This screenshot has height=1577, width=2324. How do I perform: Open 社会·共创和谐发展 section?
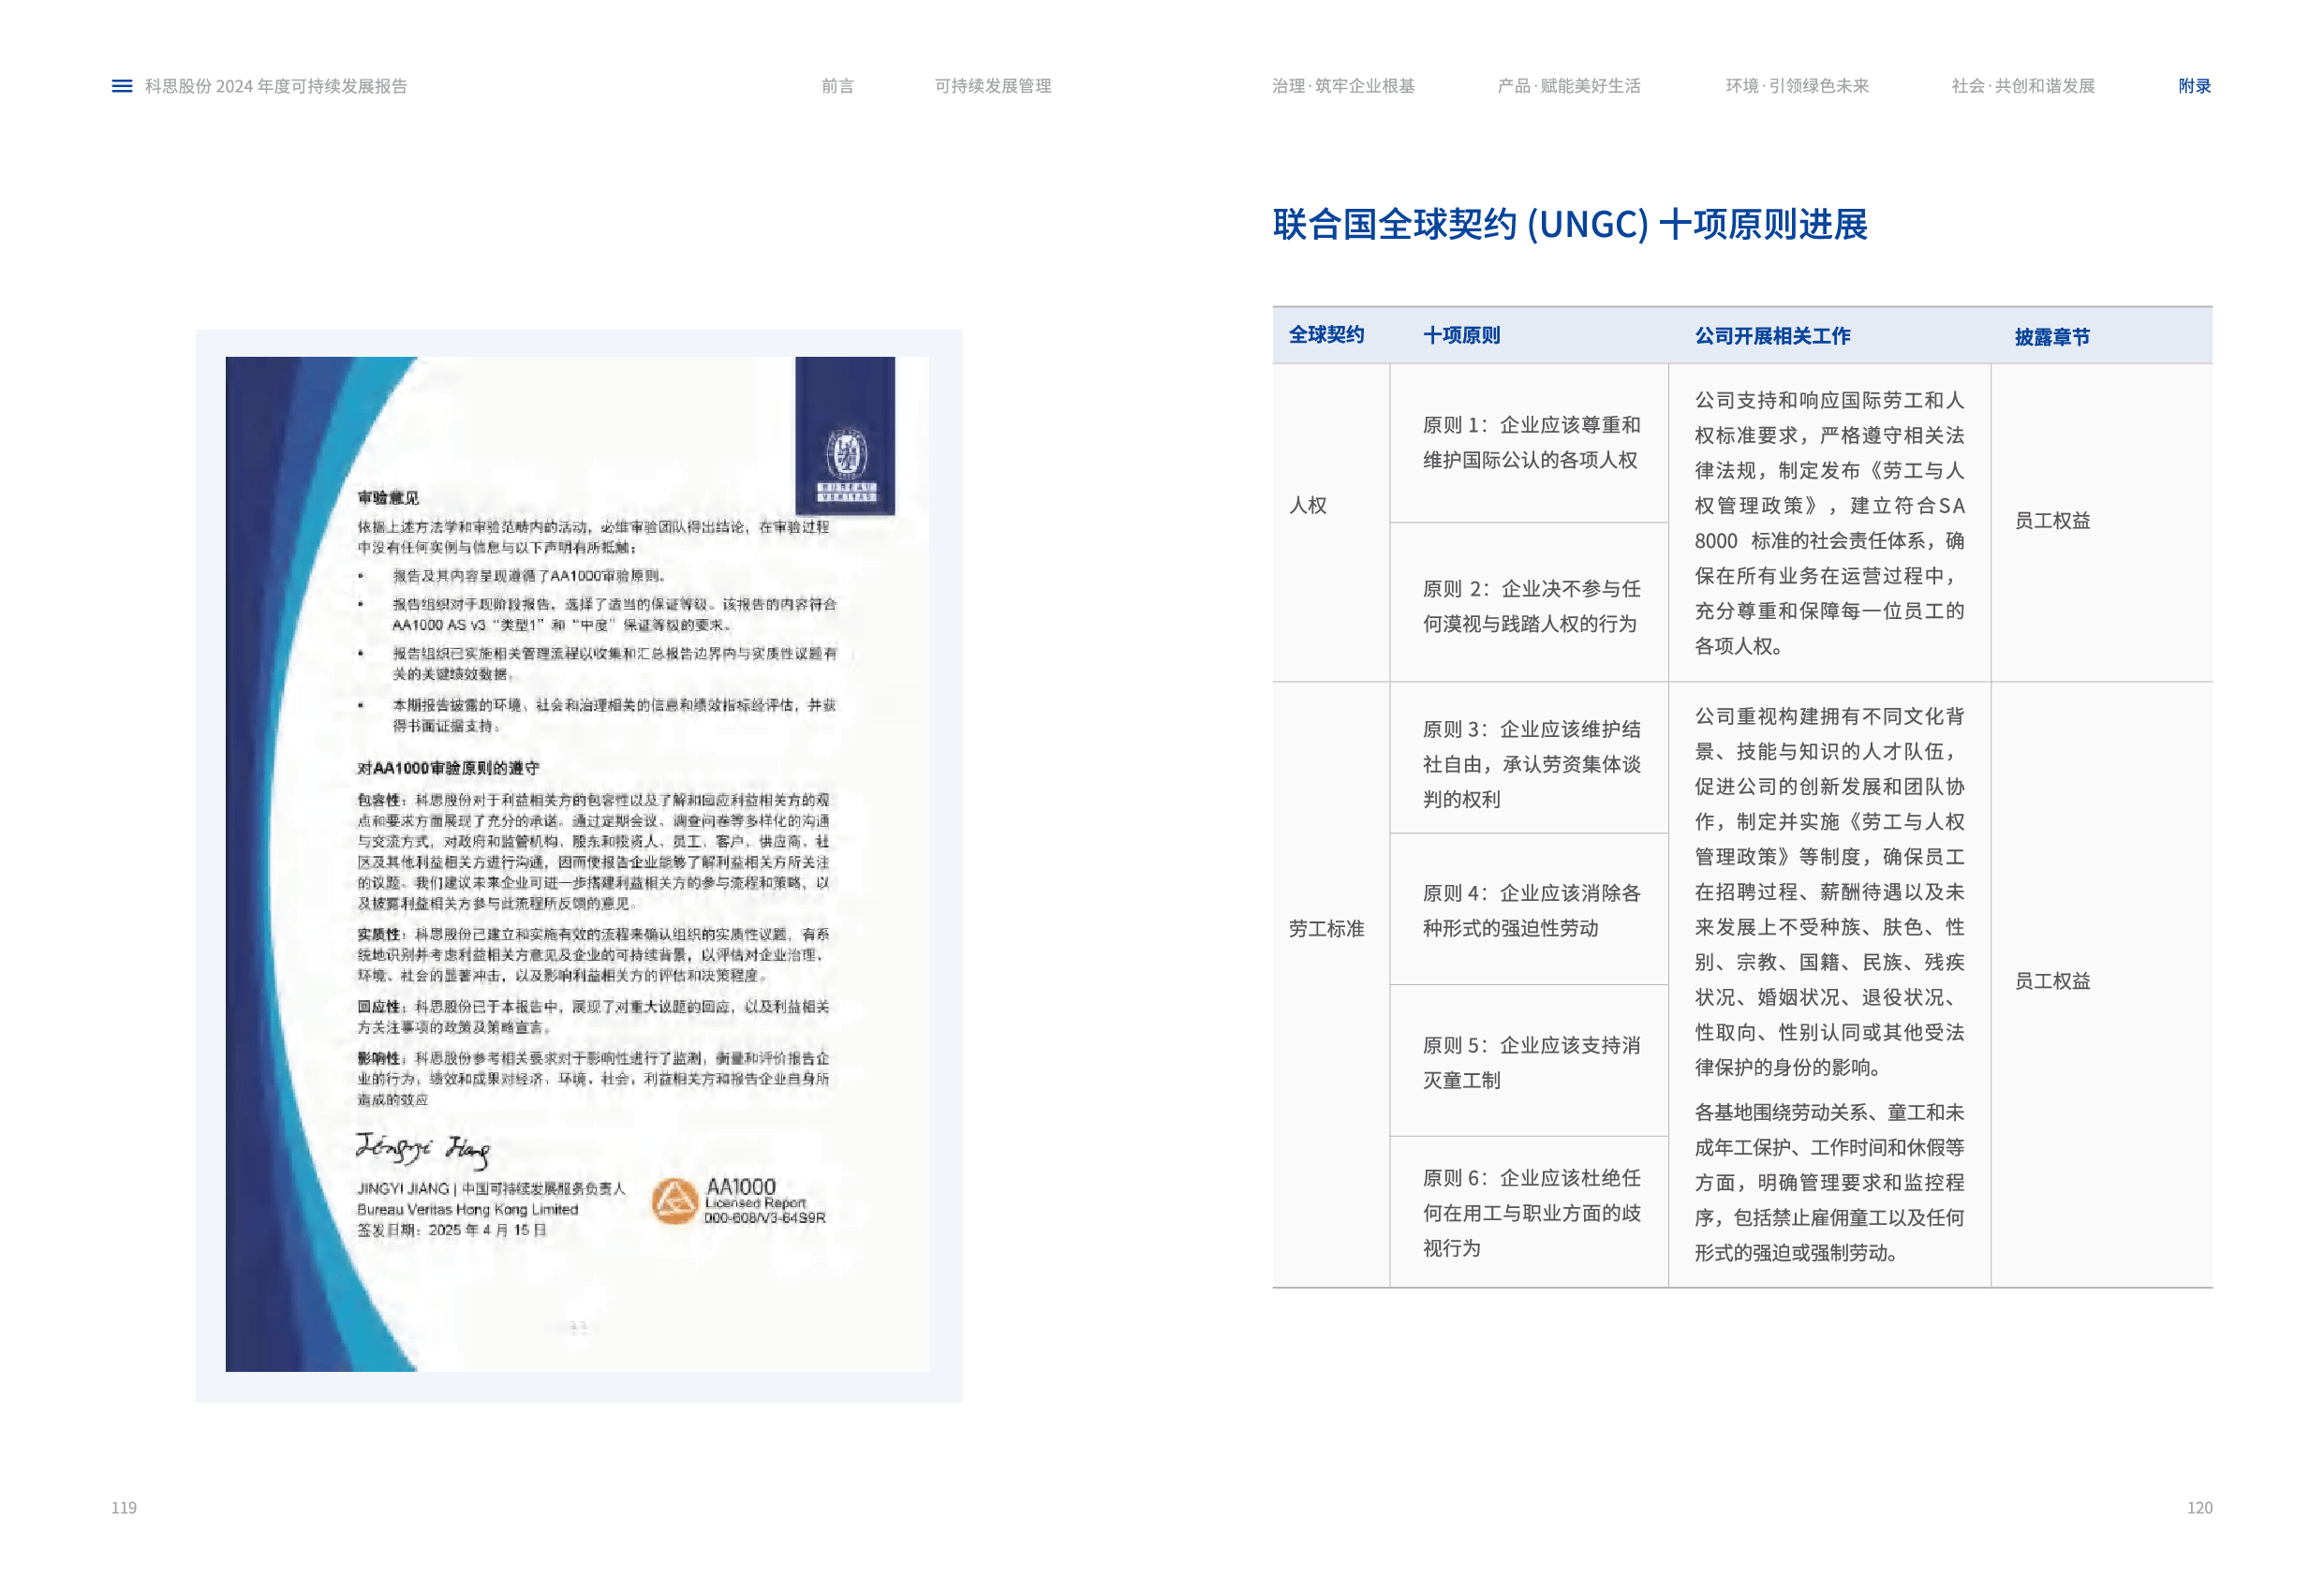pyautogui.click(x=2022, y=86)
